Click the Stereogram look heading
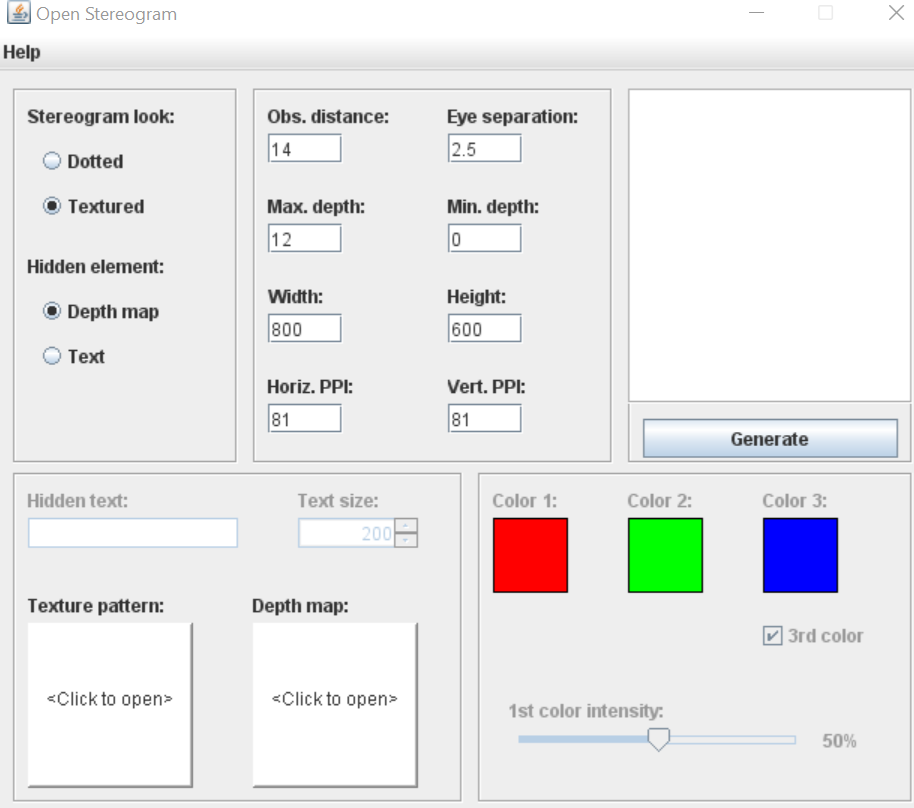914x808 pixels. pos(101,117)
